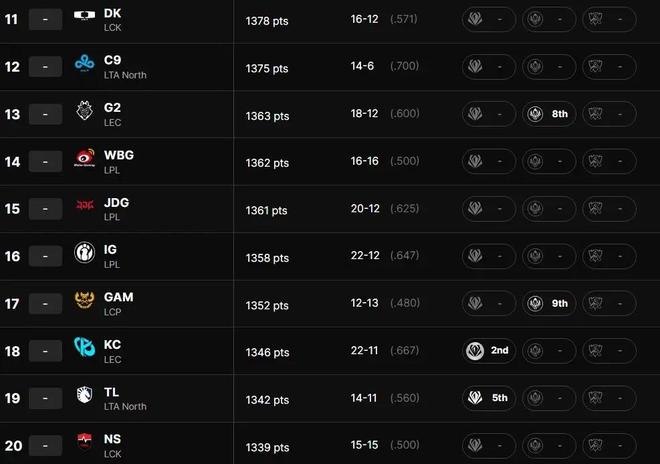660x464 pixels.
Task: Click NS's 15-15 win-loss record
Action: (364, 445)
